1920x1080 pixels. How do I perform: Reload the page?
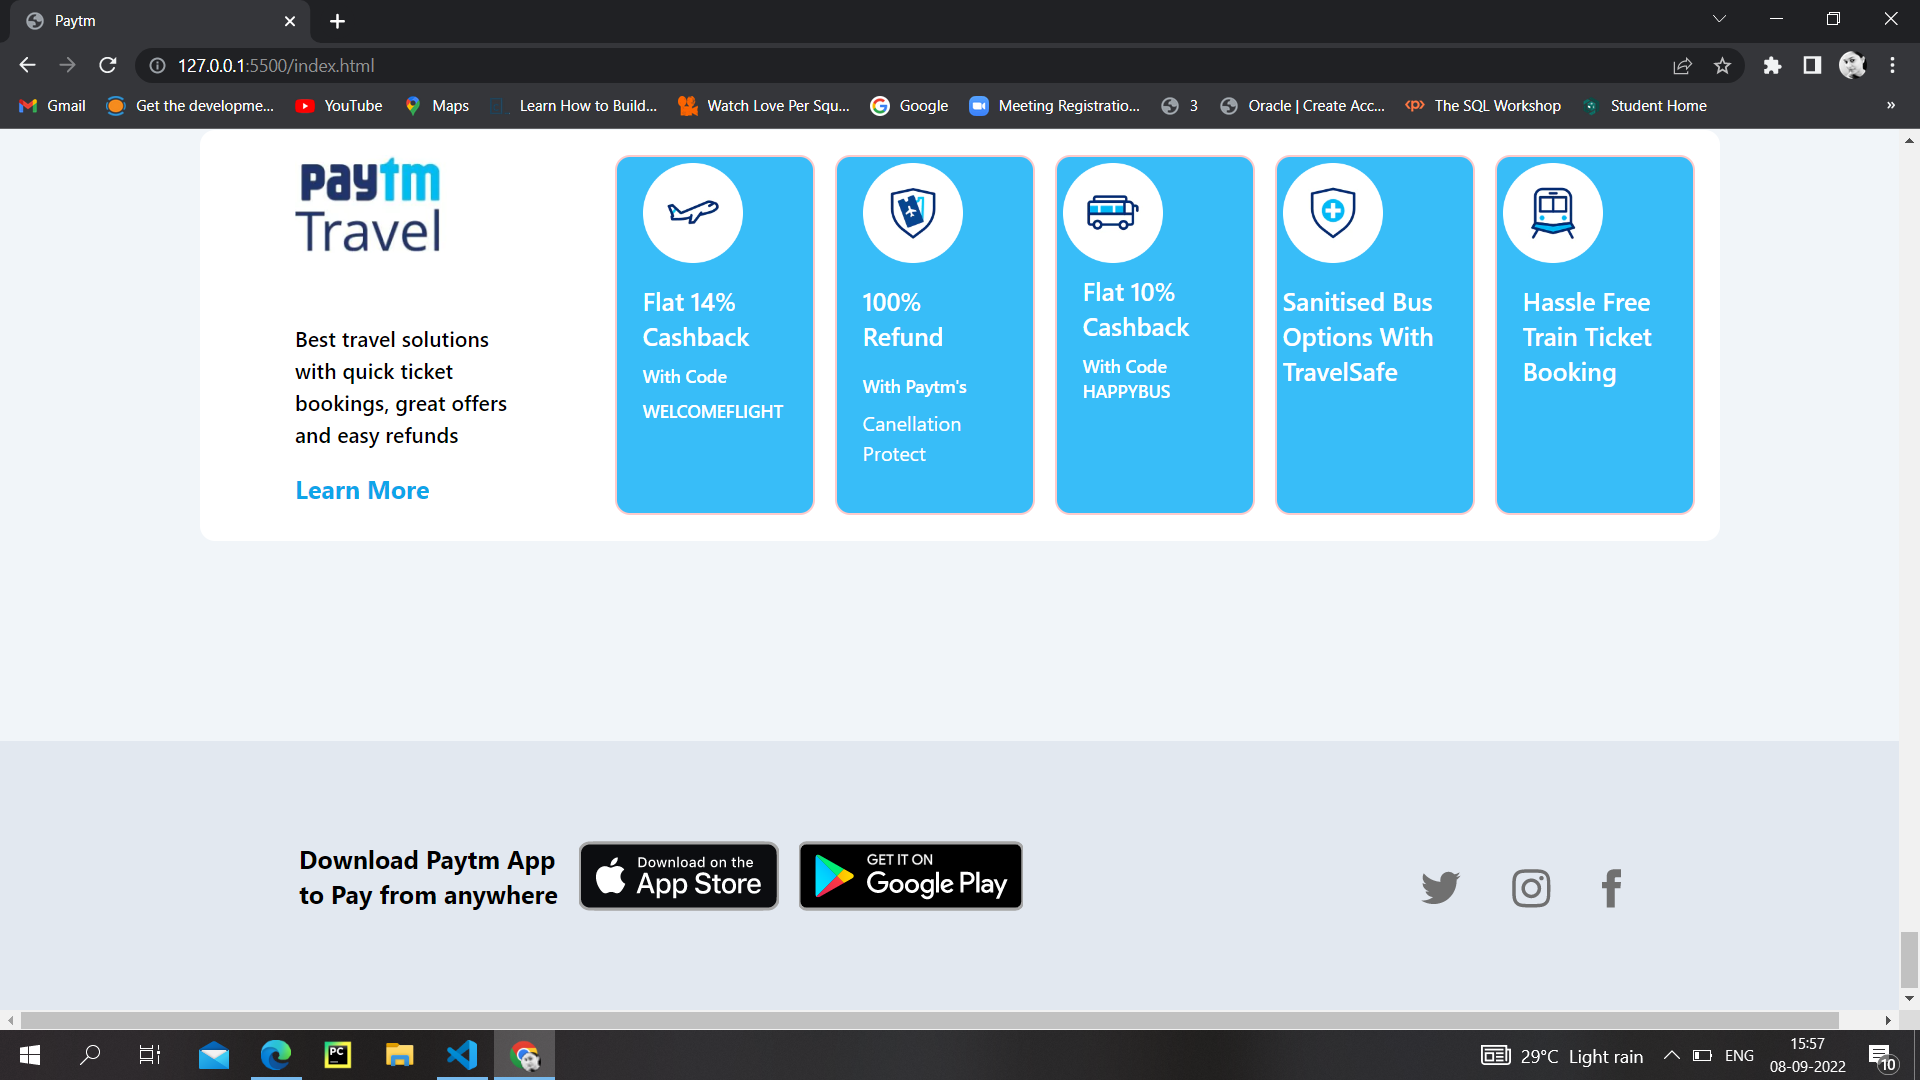click(107, 65)
